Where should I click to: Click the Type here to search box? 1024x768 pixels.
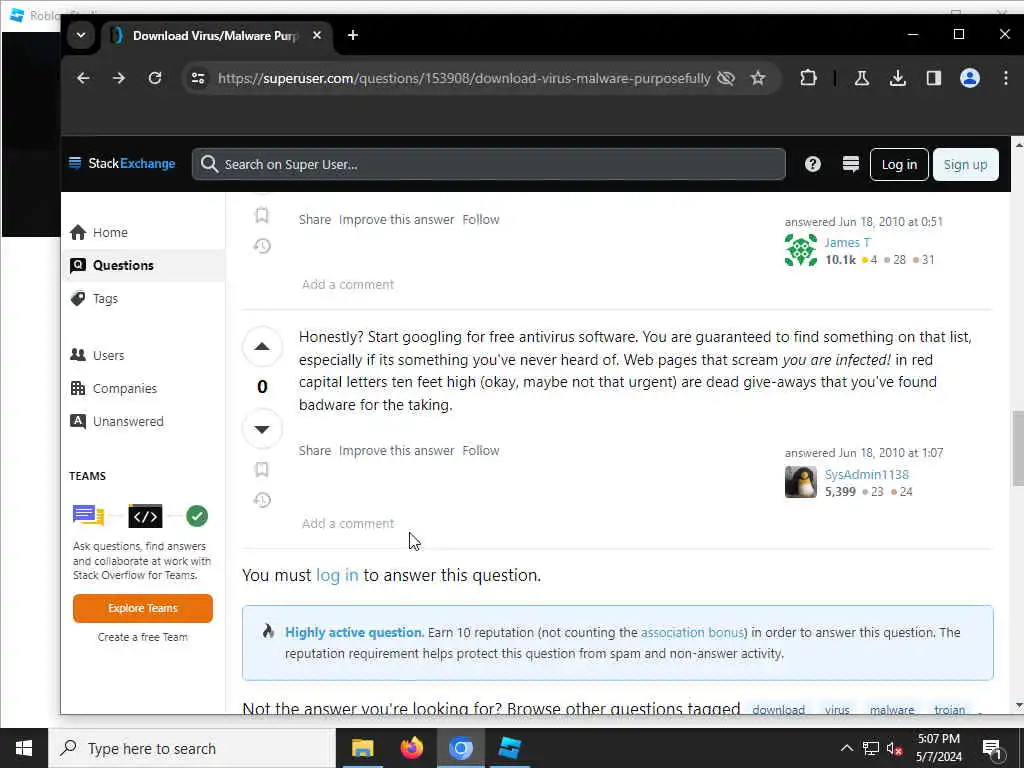coord(192,748)
